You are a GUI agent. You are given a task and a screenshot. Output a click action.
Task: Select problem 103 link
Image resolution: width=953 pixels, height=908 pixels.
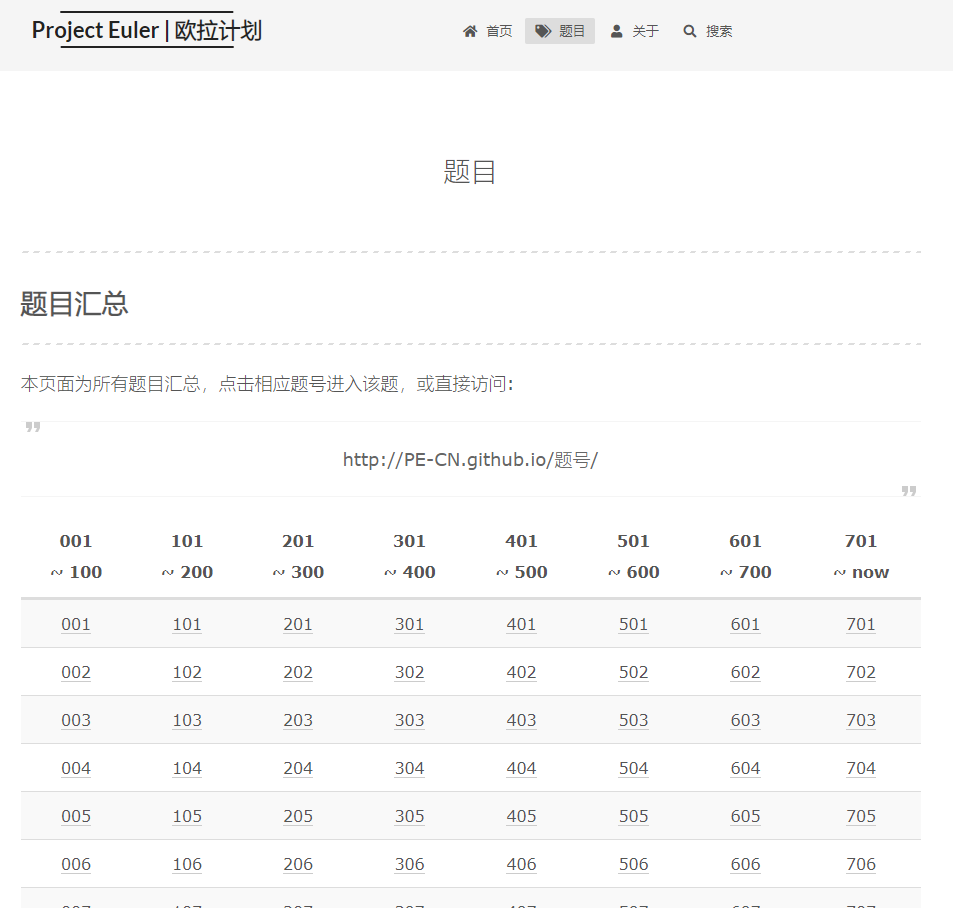click(187, 720)
